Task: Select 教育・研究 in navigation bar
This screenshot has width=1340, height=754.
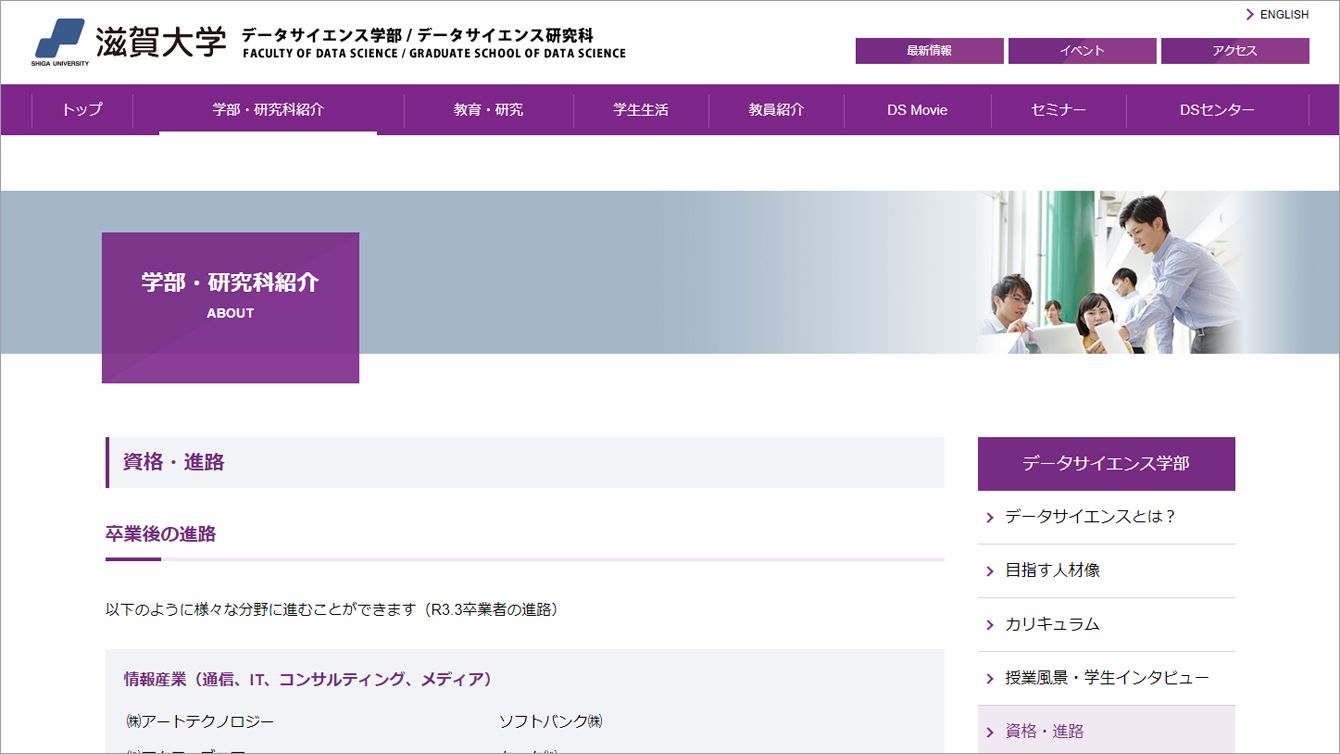Action: pos(488,110)
